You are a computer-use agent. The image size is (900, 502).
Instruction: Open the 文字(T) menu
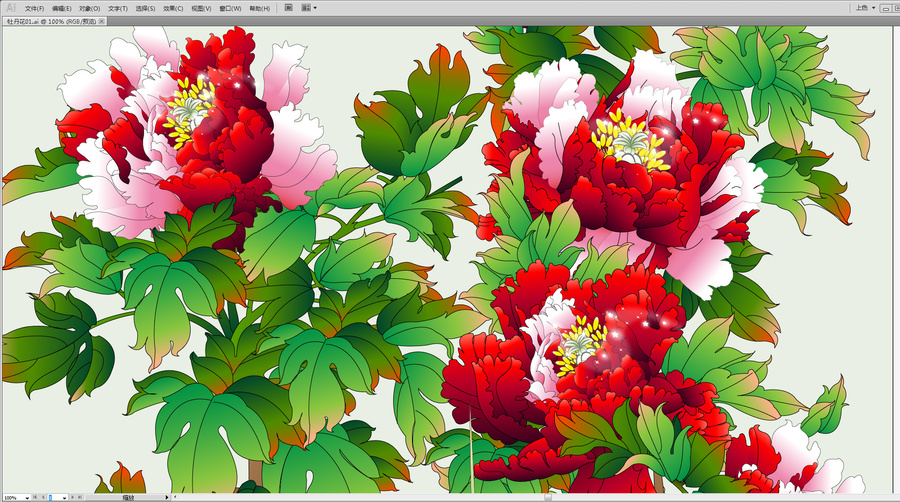pos(118,9)
